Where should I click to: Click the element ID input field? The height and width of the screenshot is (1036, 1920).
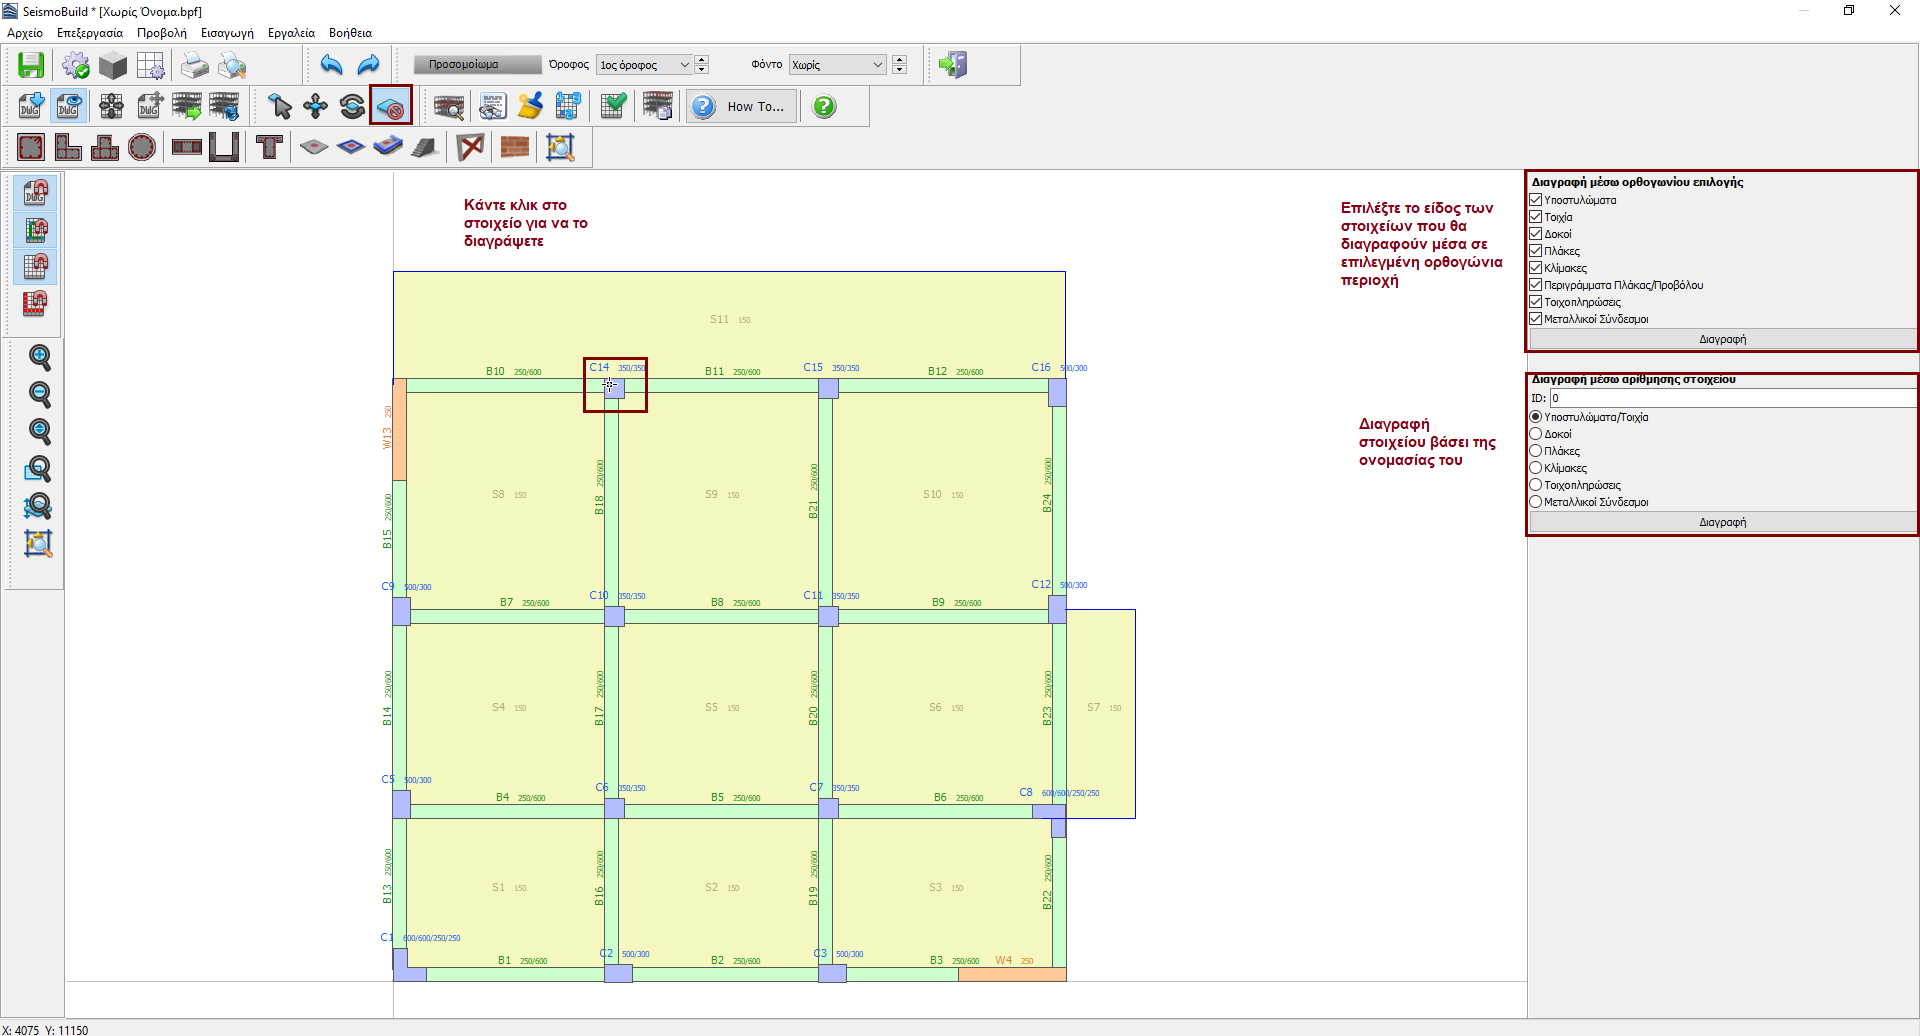(x=1732, y=398)
